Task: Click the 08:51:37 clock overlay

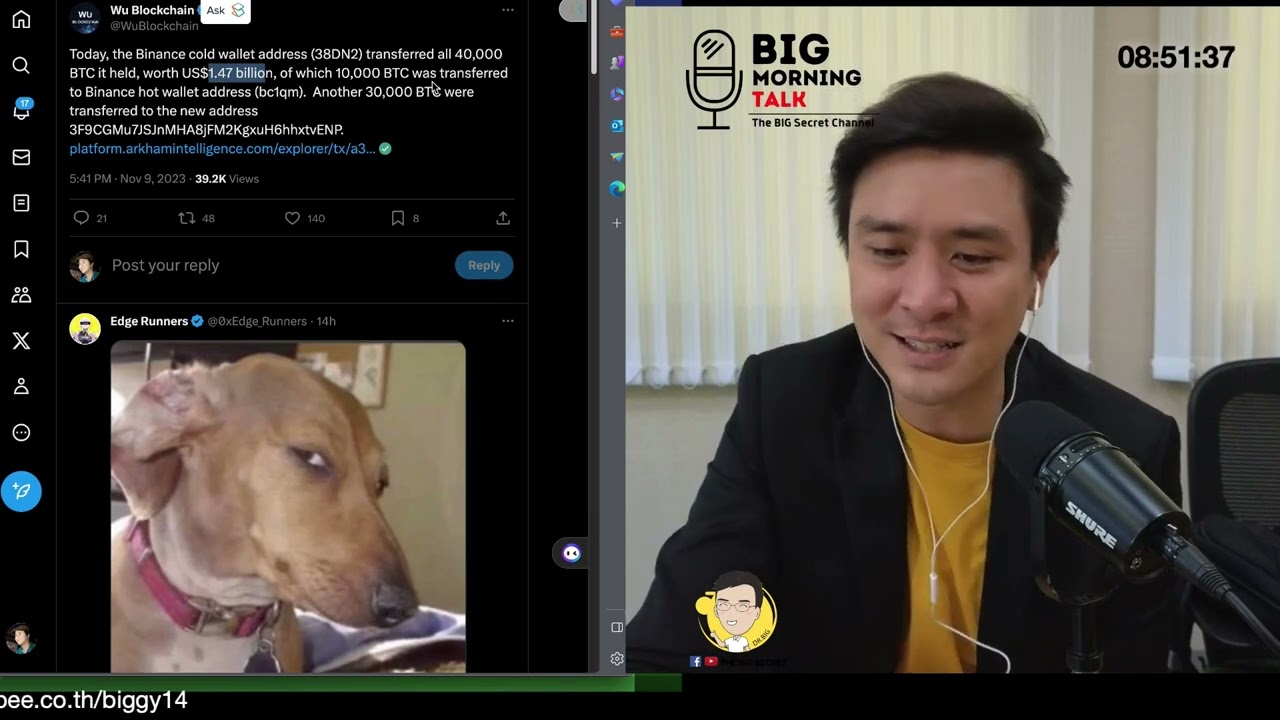Action: pos(1176,58)
